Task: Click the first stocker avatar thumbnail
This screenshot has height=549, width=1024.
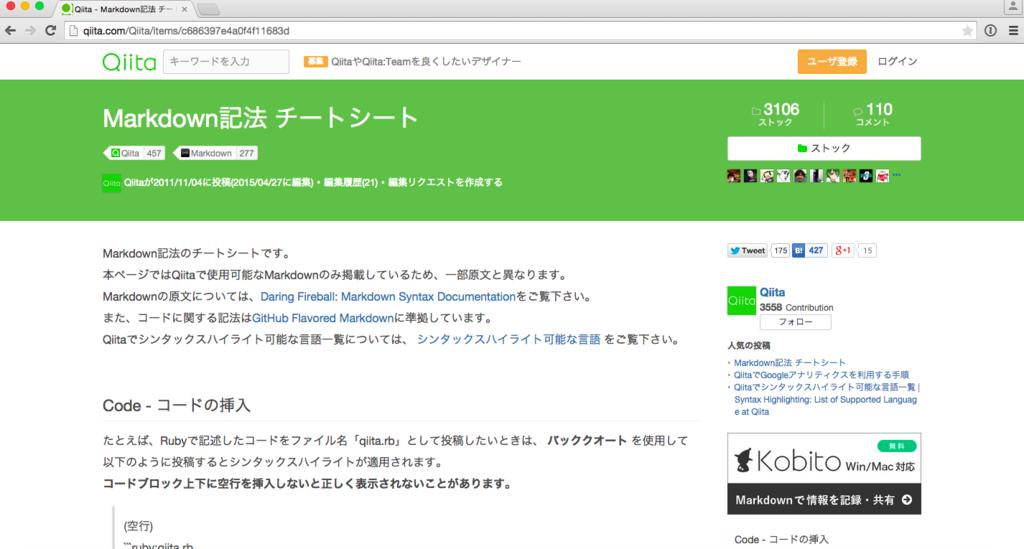Action: pyautogui.click(x=734, y=176)
